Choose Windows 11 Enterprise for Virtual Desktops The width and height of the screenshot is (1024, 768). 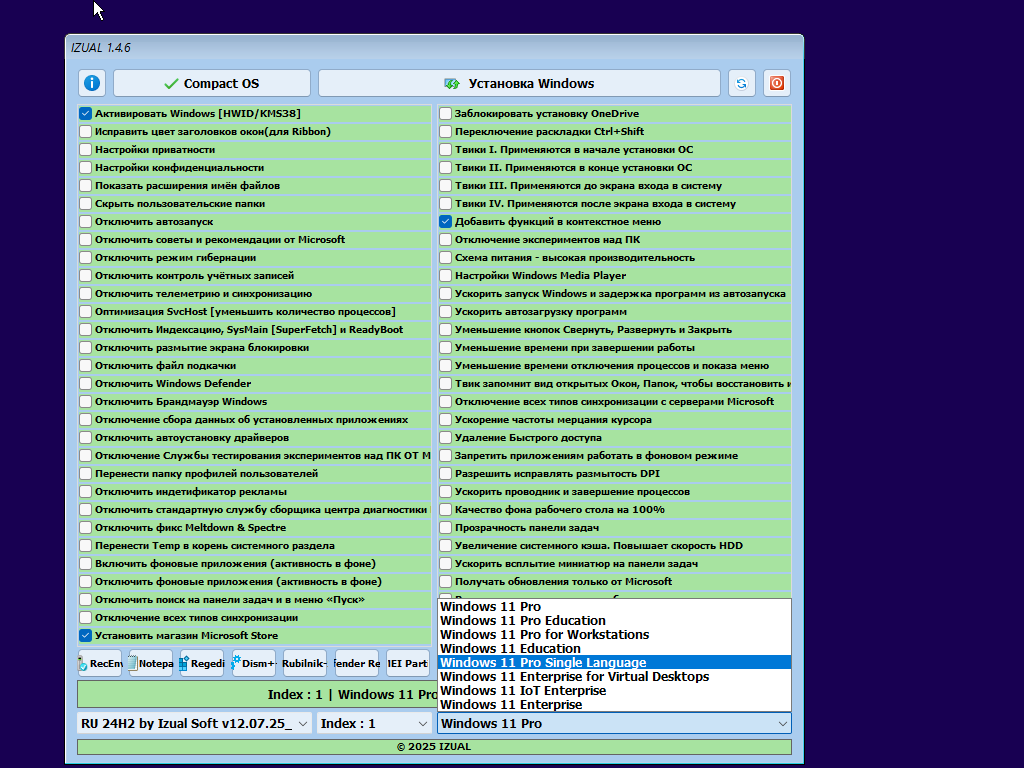pos(614,677)
